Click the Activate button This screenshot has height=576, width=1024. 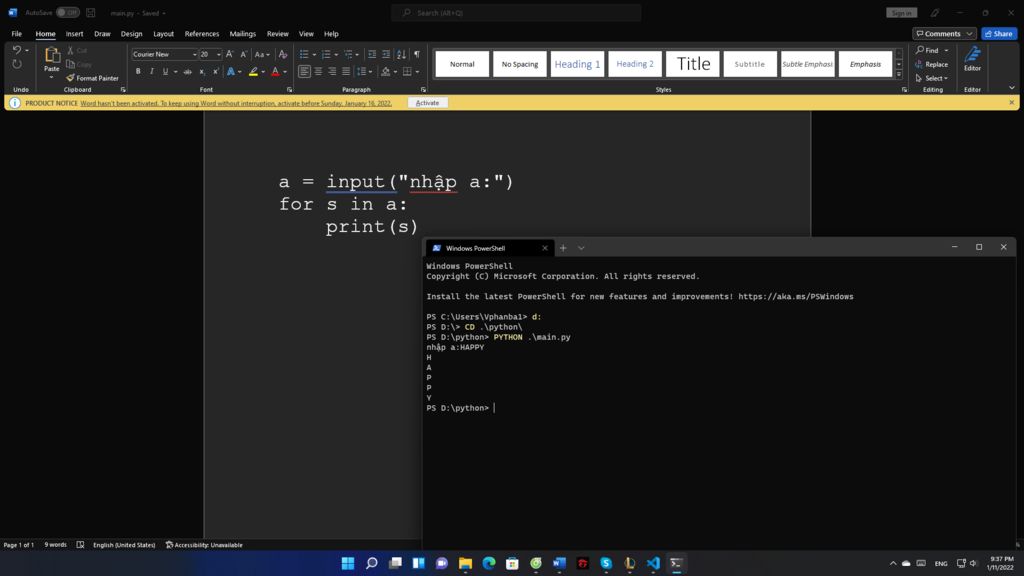tap(427, 103)
